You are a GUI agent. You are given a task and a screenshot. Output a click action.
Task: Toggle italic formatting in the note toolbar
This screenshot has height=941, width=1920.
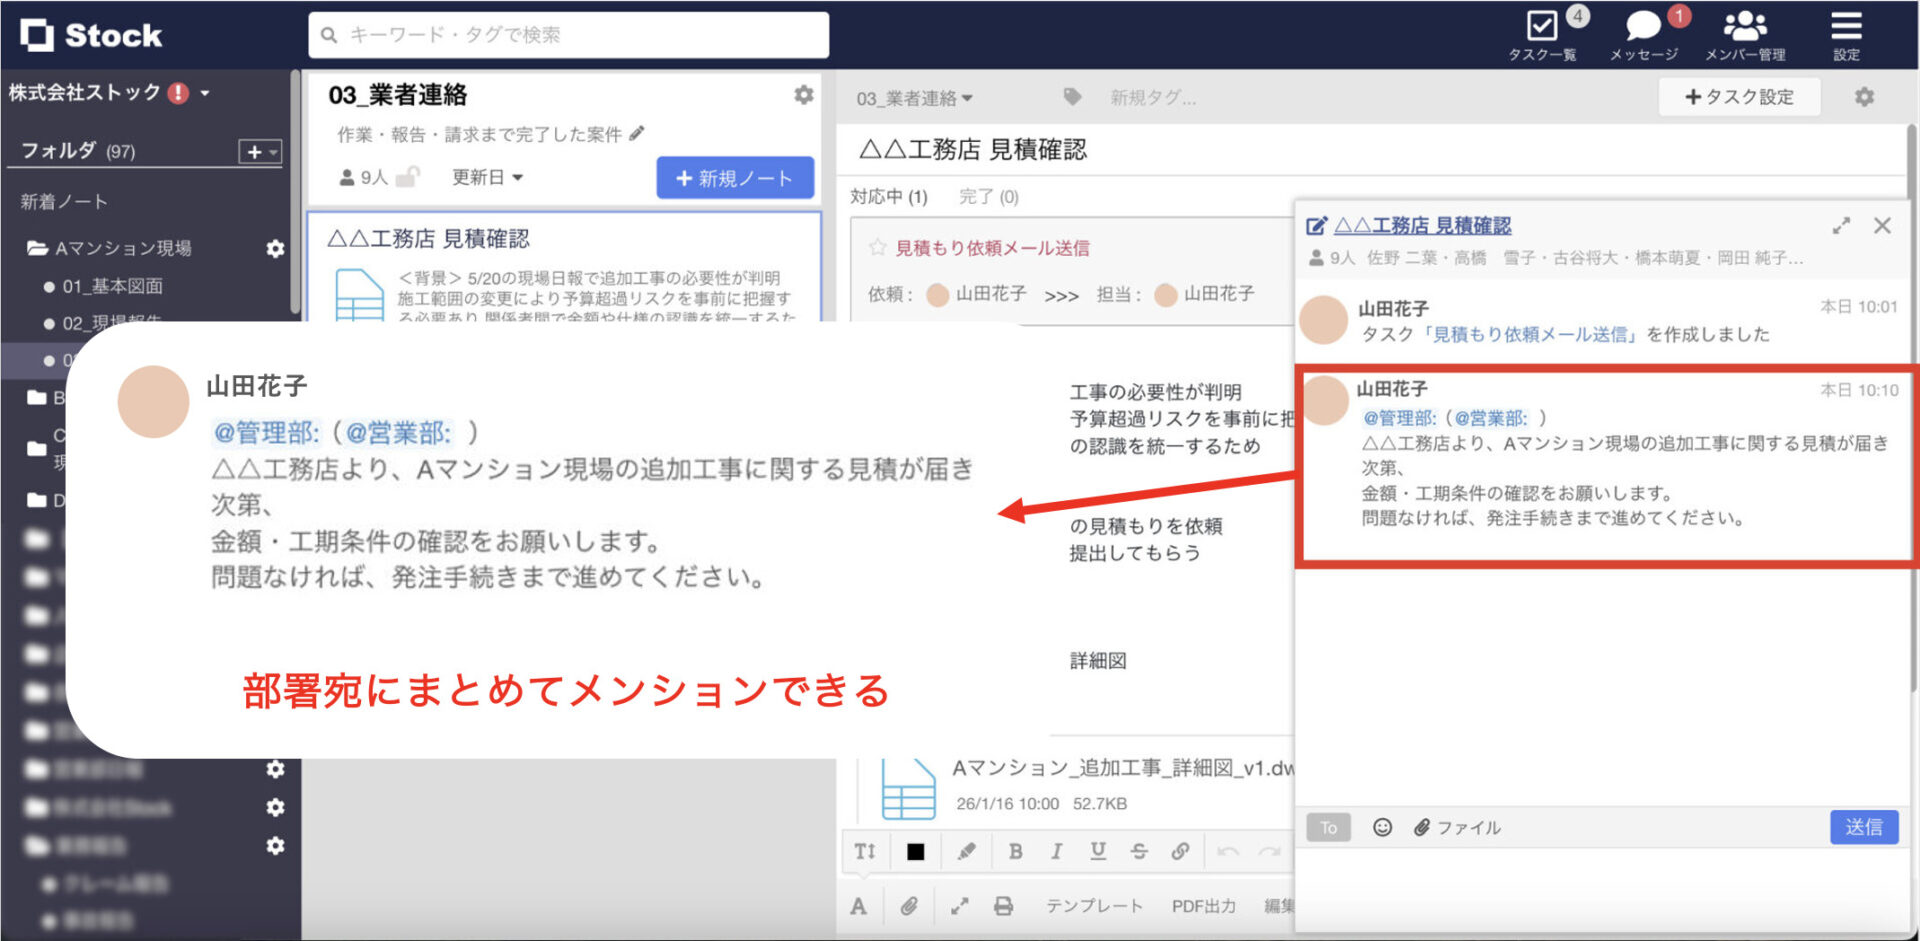click(x=1056, y=851)
